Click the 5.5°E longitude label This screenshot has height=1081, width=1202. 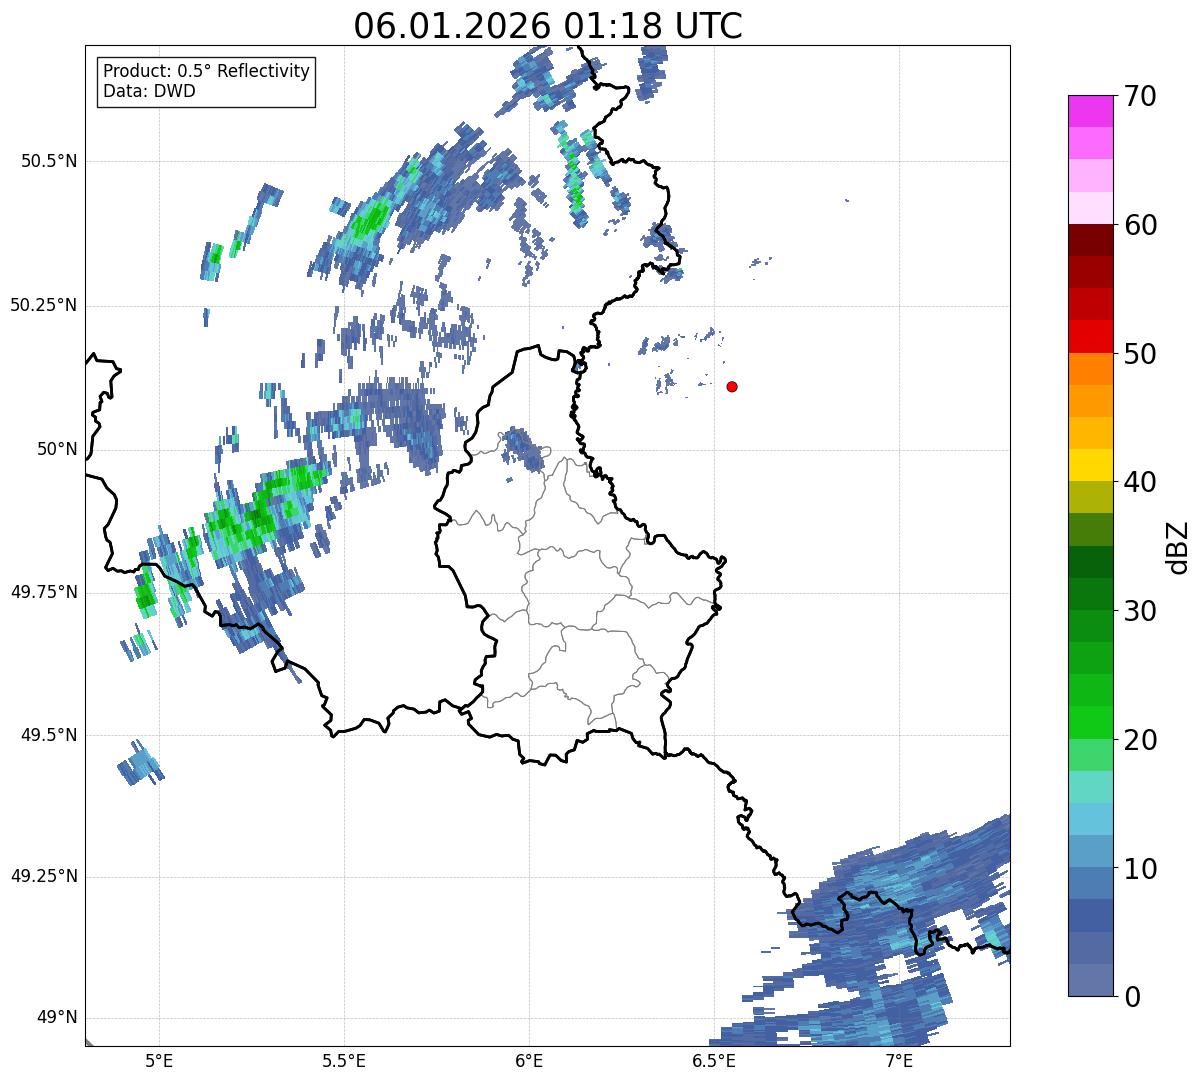[344, 1060]
